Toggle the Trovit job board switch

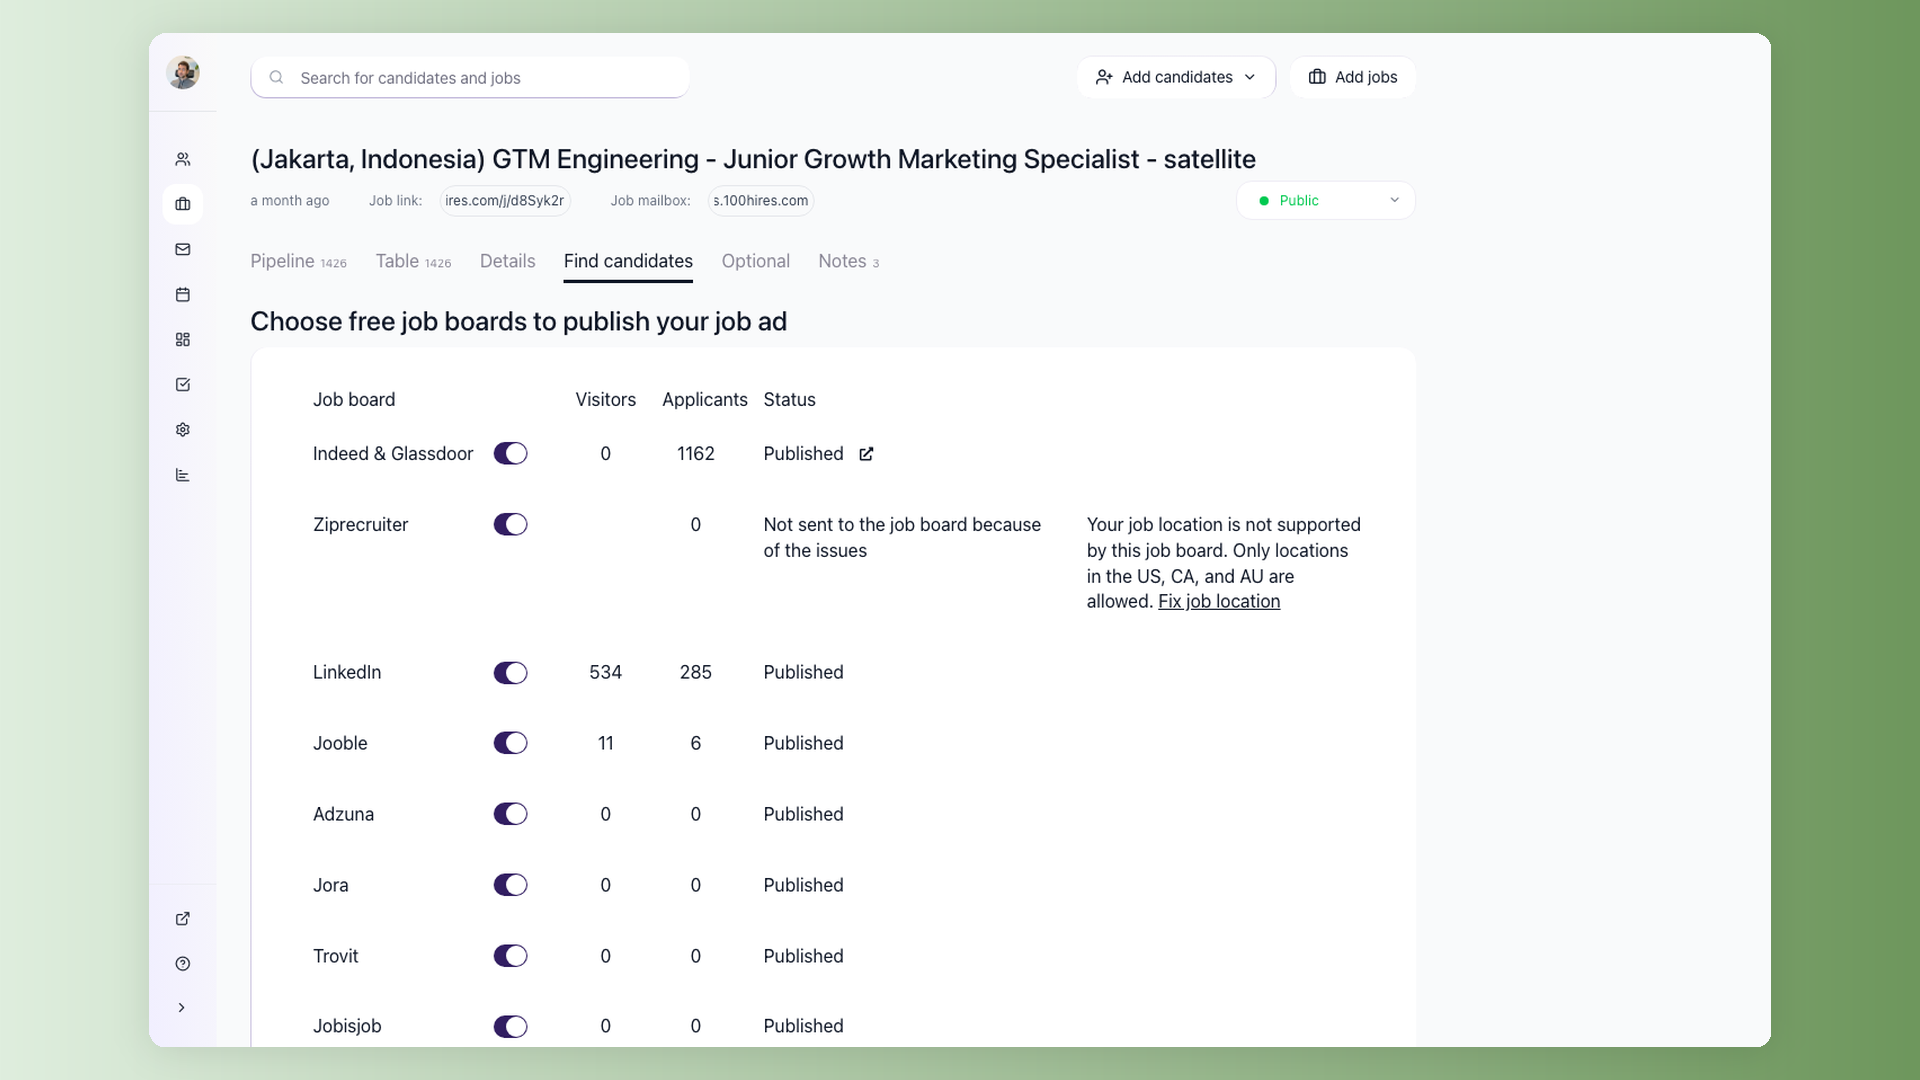coord(510,956)
